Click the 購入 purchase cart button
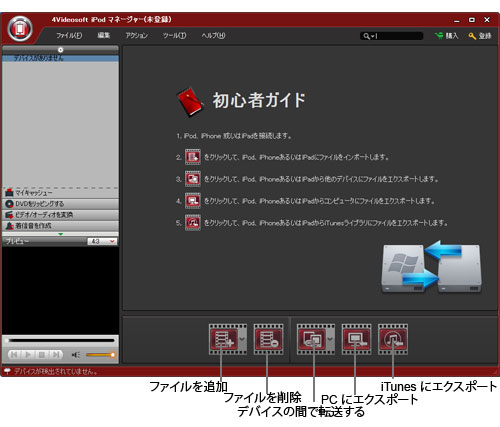Image resolution: width=500 pixels, height=427 pixels. tap(447, 36)
